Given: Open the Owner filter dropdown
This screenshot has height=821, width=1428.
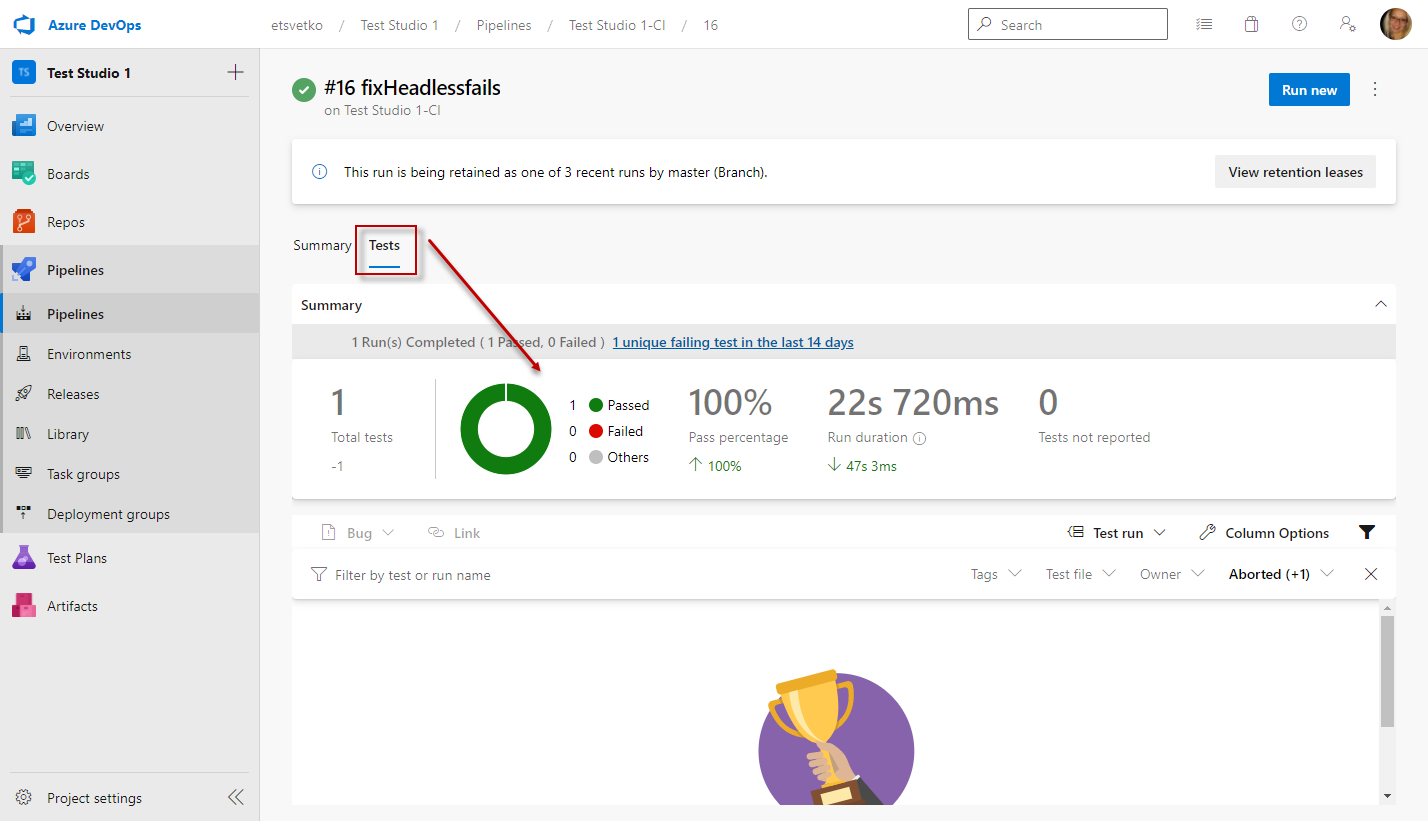Looking at the screenshot, I should [x=1174, y=574].
